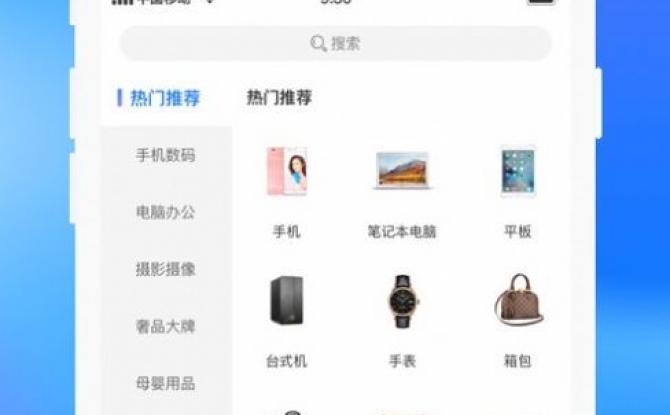The height and width of the screenshot is (415, 670).
Task: Click the 台式机 text label
Action: [287, 362]
